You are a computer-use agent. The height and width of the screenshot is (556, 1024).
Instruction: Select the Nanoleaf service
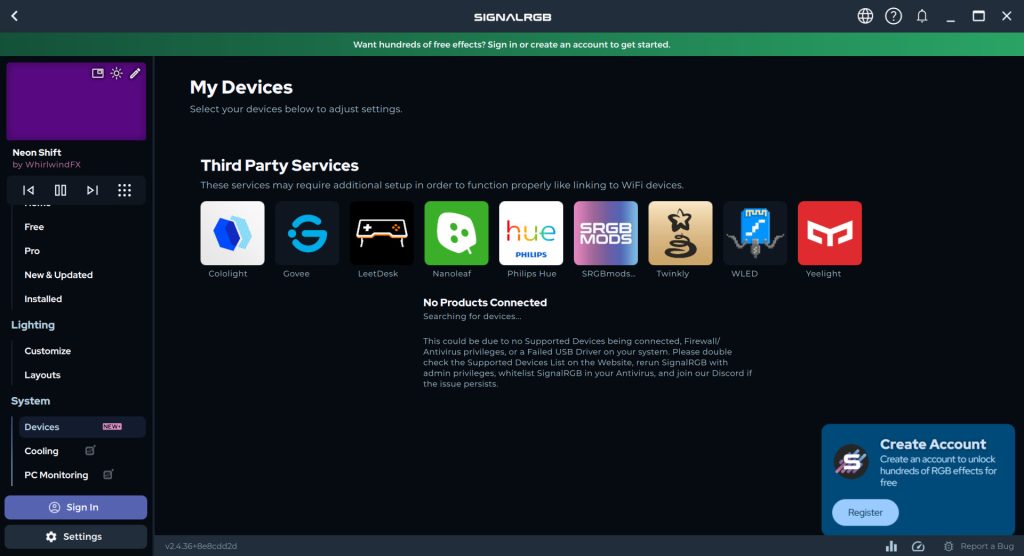click(x=456, y=233)
